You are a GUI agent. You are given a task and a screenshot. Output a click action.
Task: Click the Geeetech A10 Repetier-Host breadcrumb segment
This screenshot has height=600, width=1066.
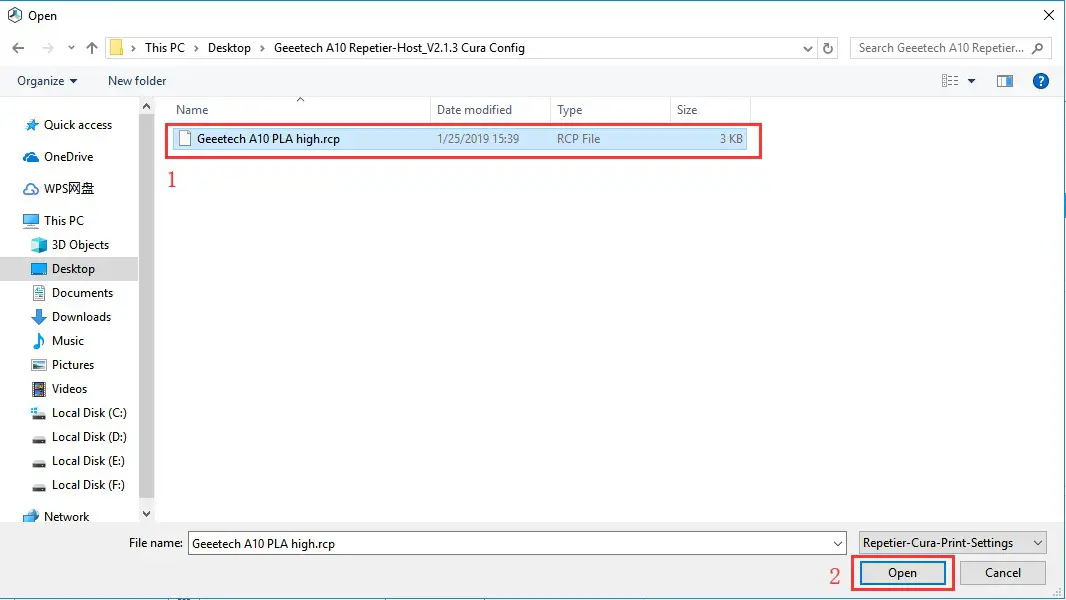click(399, 48)
